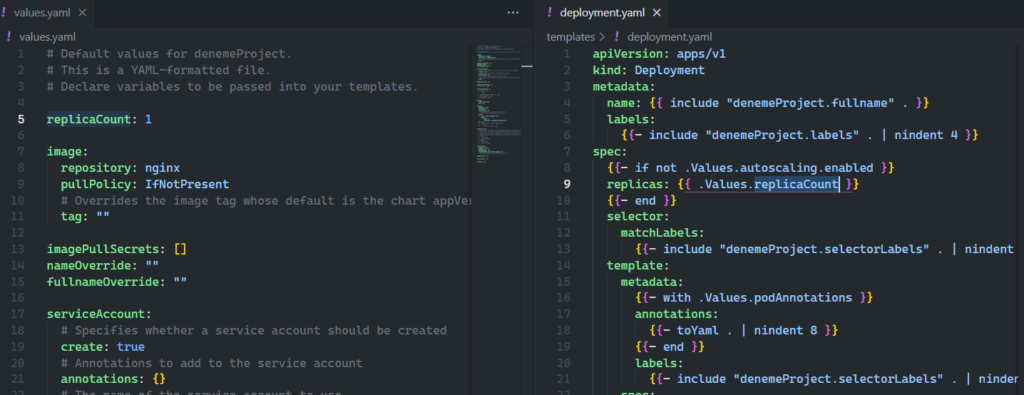
Task: Click the deployment.yaml tab file icon
Action: pos(550,12)
